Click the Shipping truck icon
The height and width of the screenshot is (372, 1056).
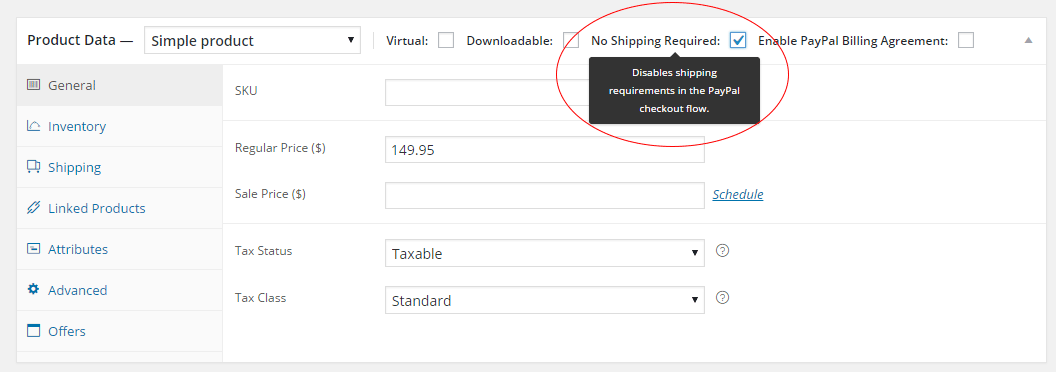(x=33, y=167)
